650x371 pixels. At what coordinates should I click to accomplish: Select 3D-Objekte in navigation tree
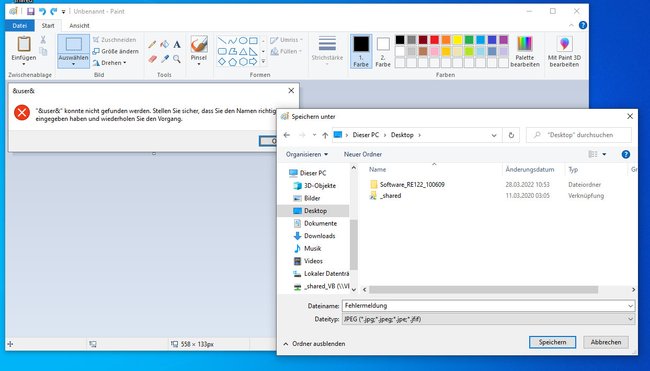coord(314,186)
